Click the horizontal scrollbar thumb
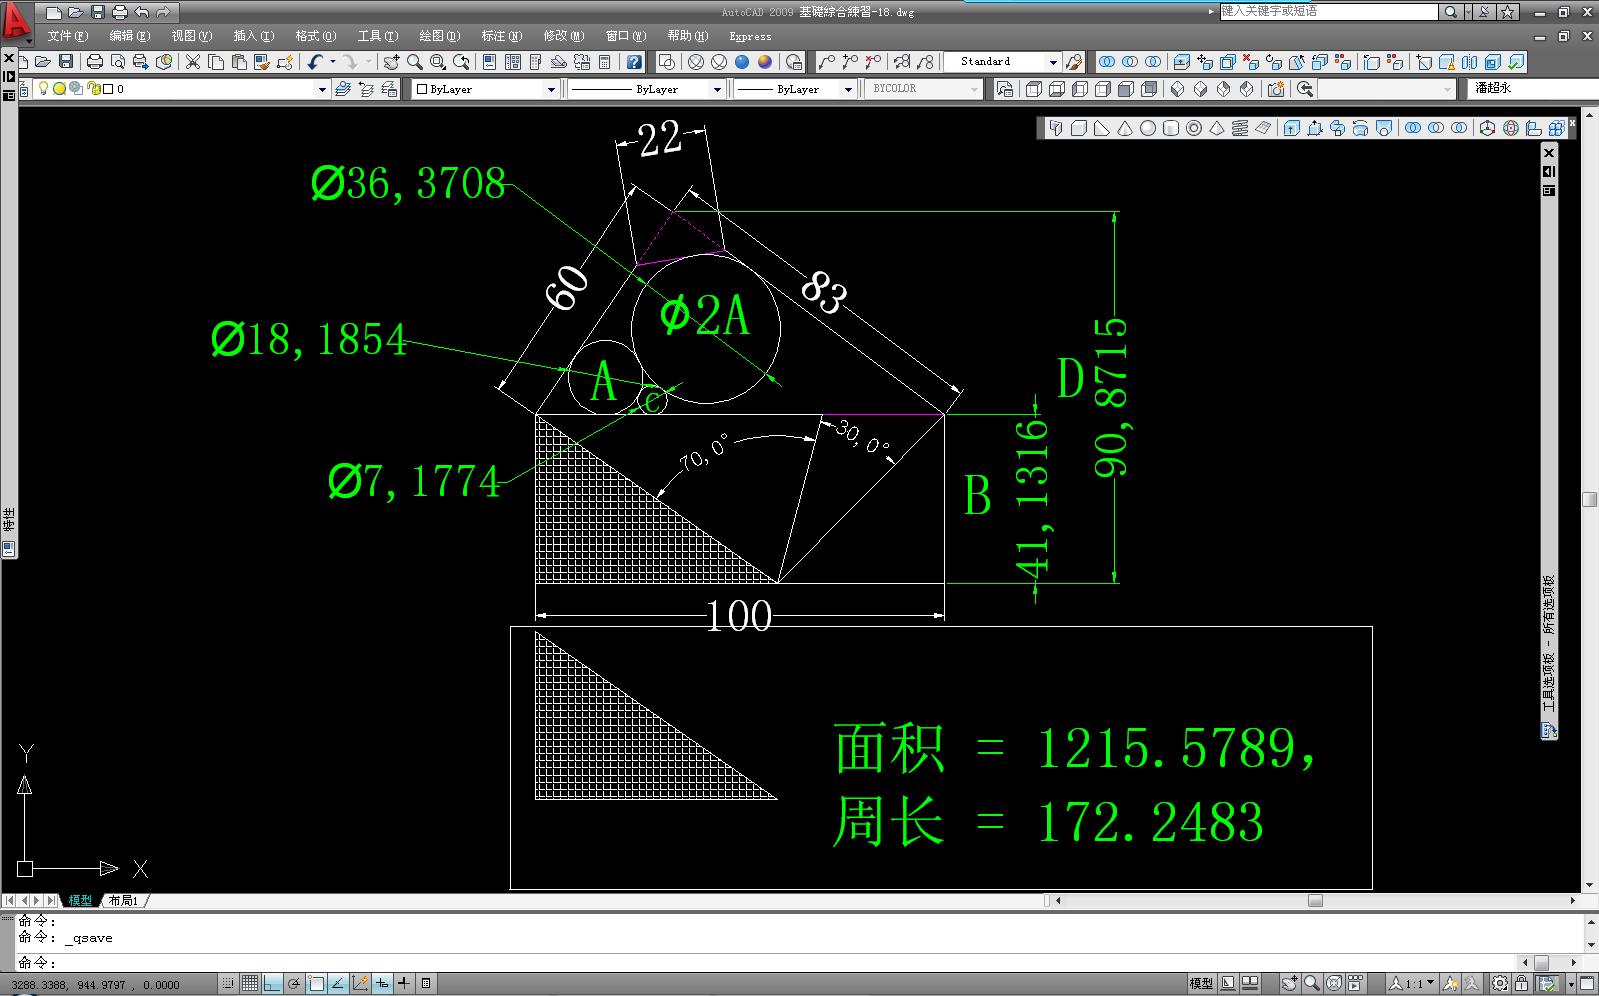The width and height of the screenshot is (1599, 996). tap(1315, 901)
